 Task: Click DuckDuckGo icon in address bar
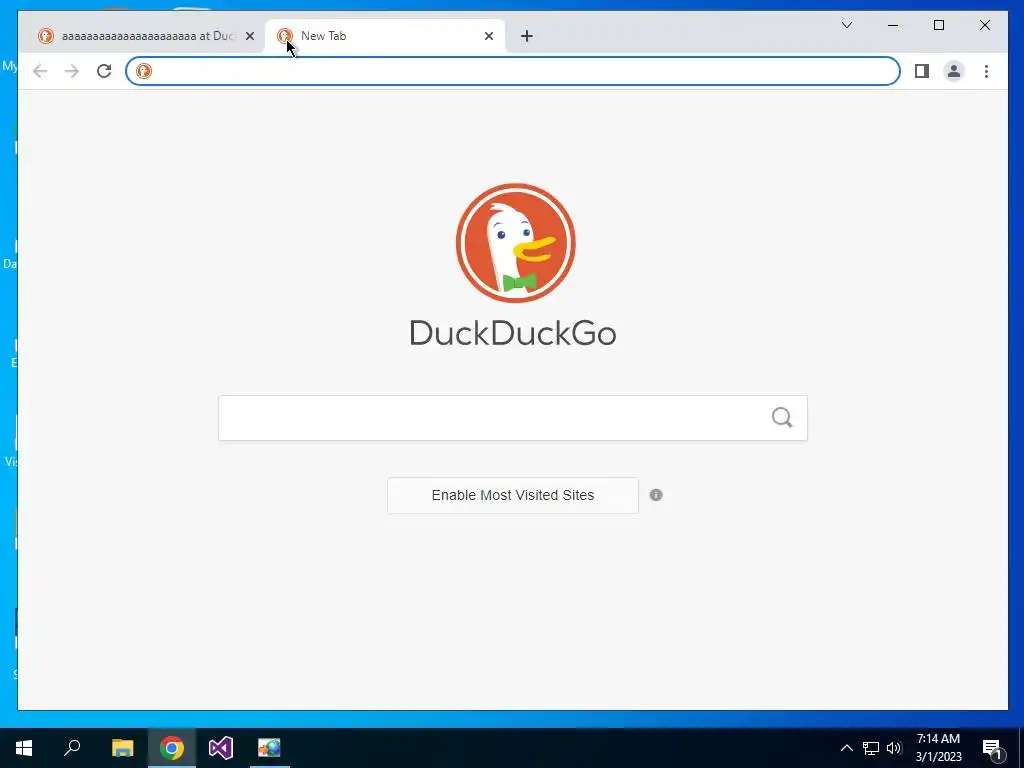[x=144, y=71]
